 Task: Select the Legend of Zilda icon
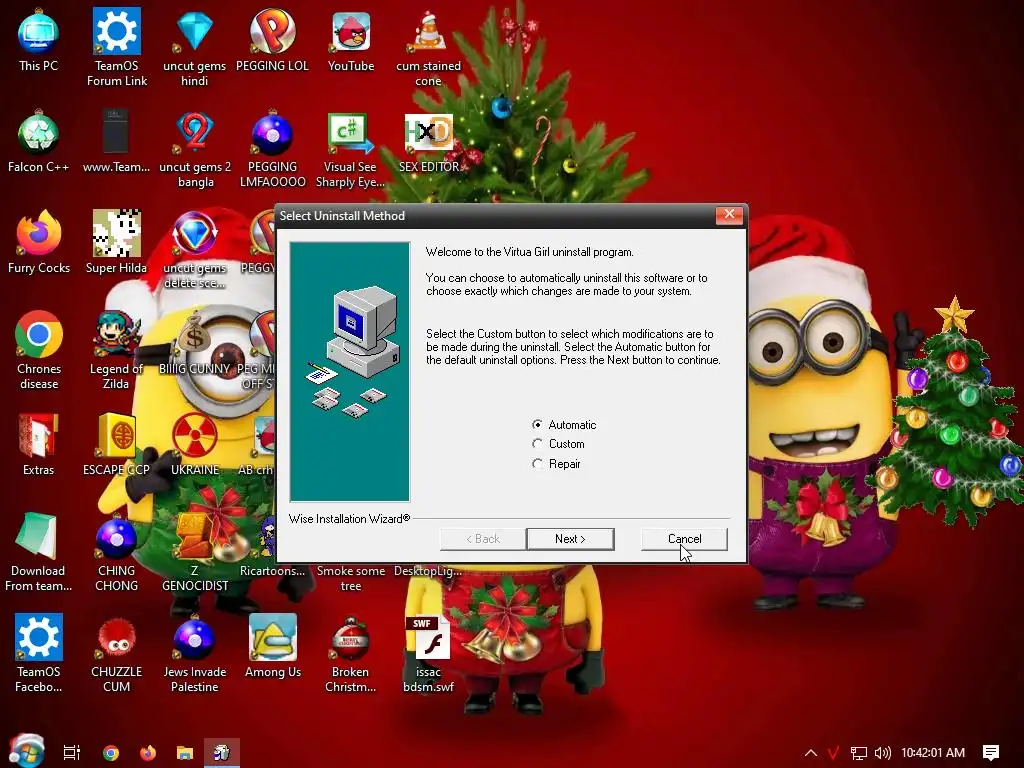[116, 351]
